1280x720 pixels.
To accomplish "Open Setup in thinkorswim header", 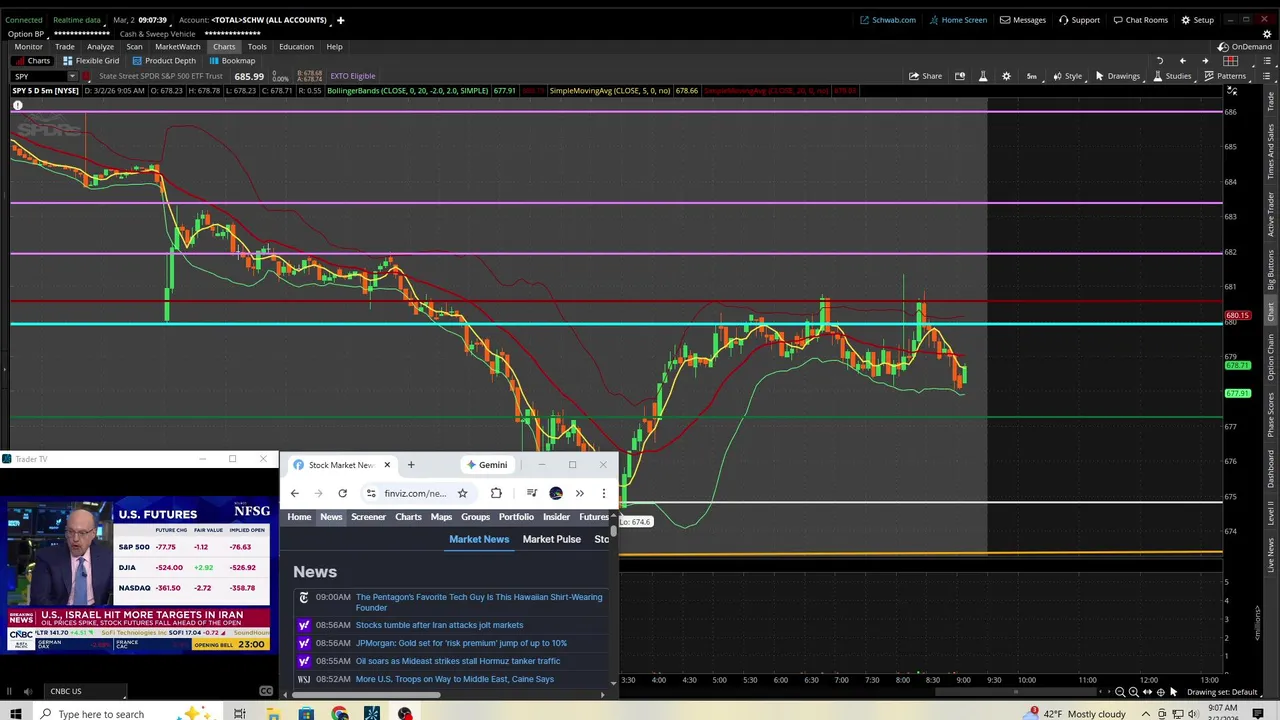I will 1197,20.
